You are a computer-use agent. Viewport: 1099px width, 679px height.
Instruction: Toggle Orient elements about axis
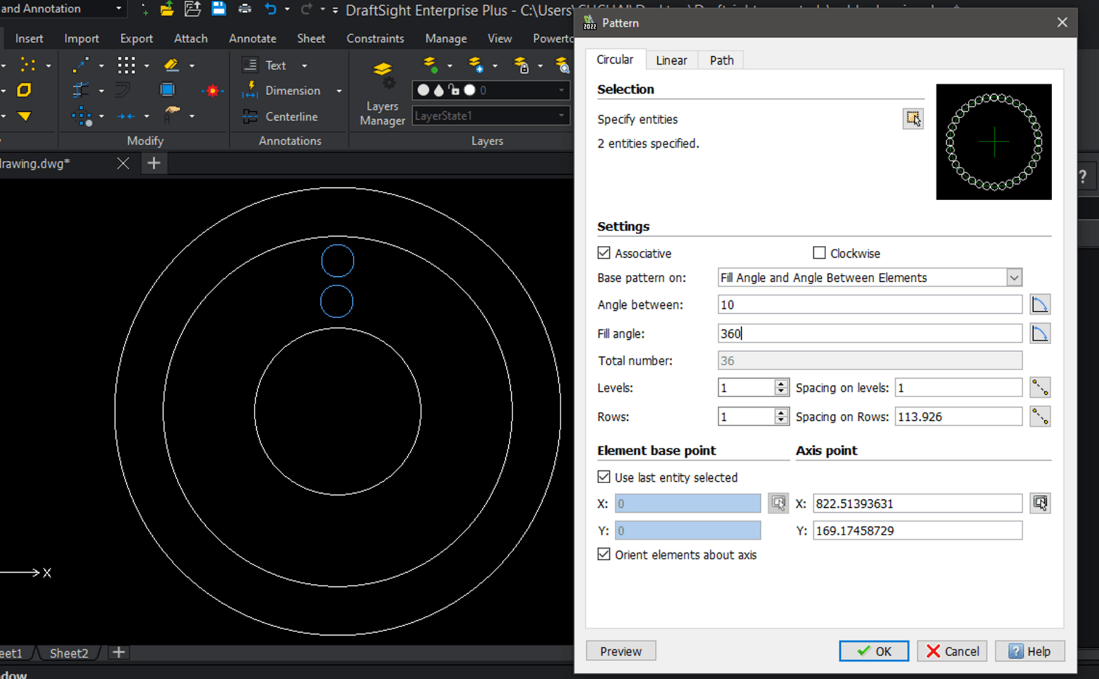(604, 554)
